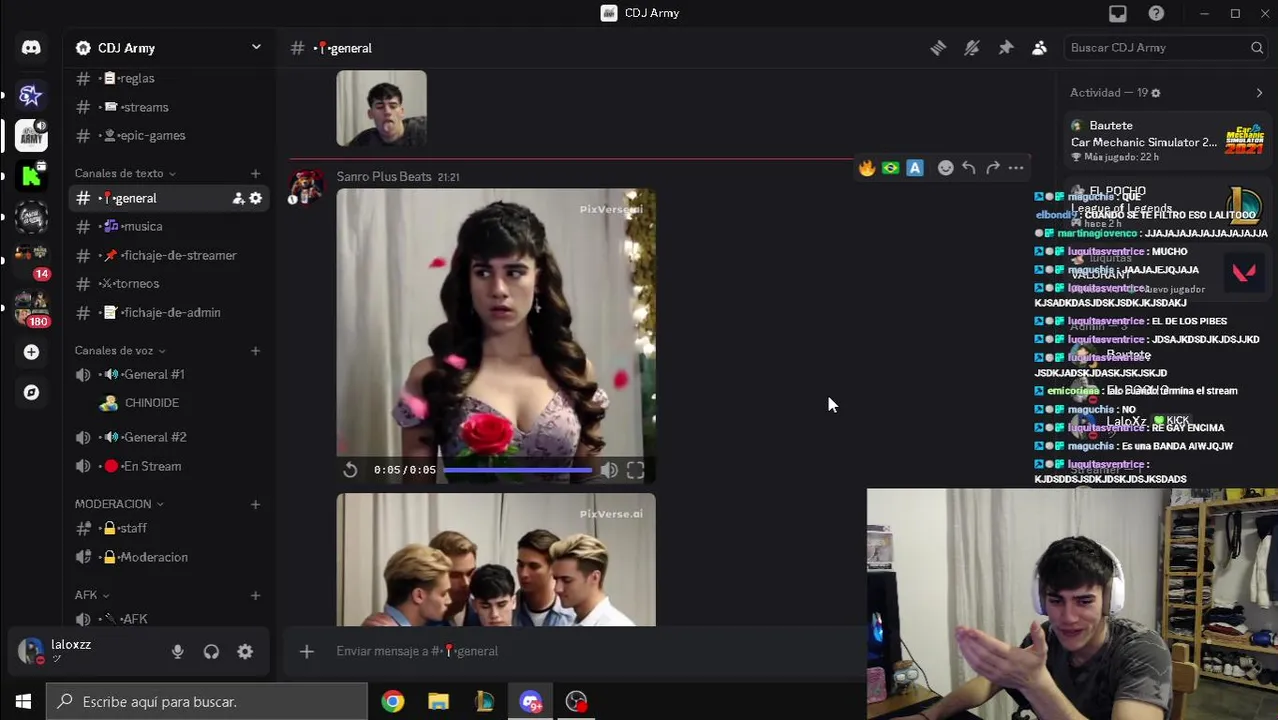The height and width of the screenshot is (720, 1278).
Task: Edit general channel settings gear
Action: (256, 198)
